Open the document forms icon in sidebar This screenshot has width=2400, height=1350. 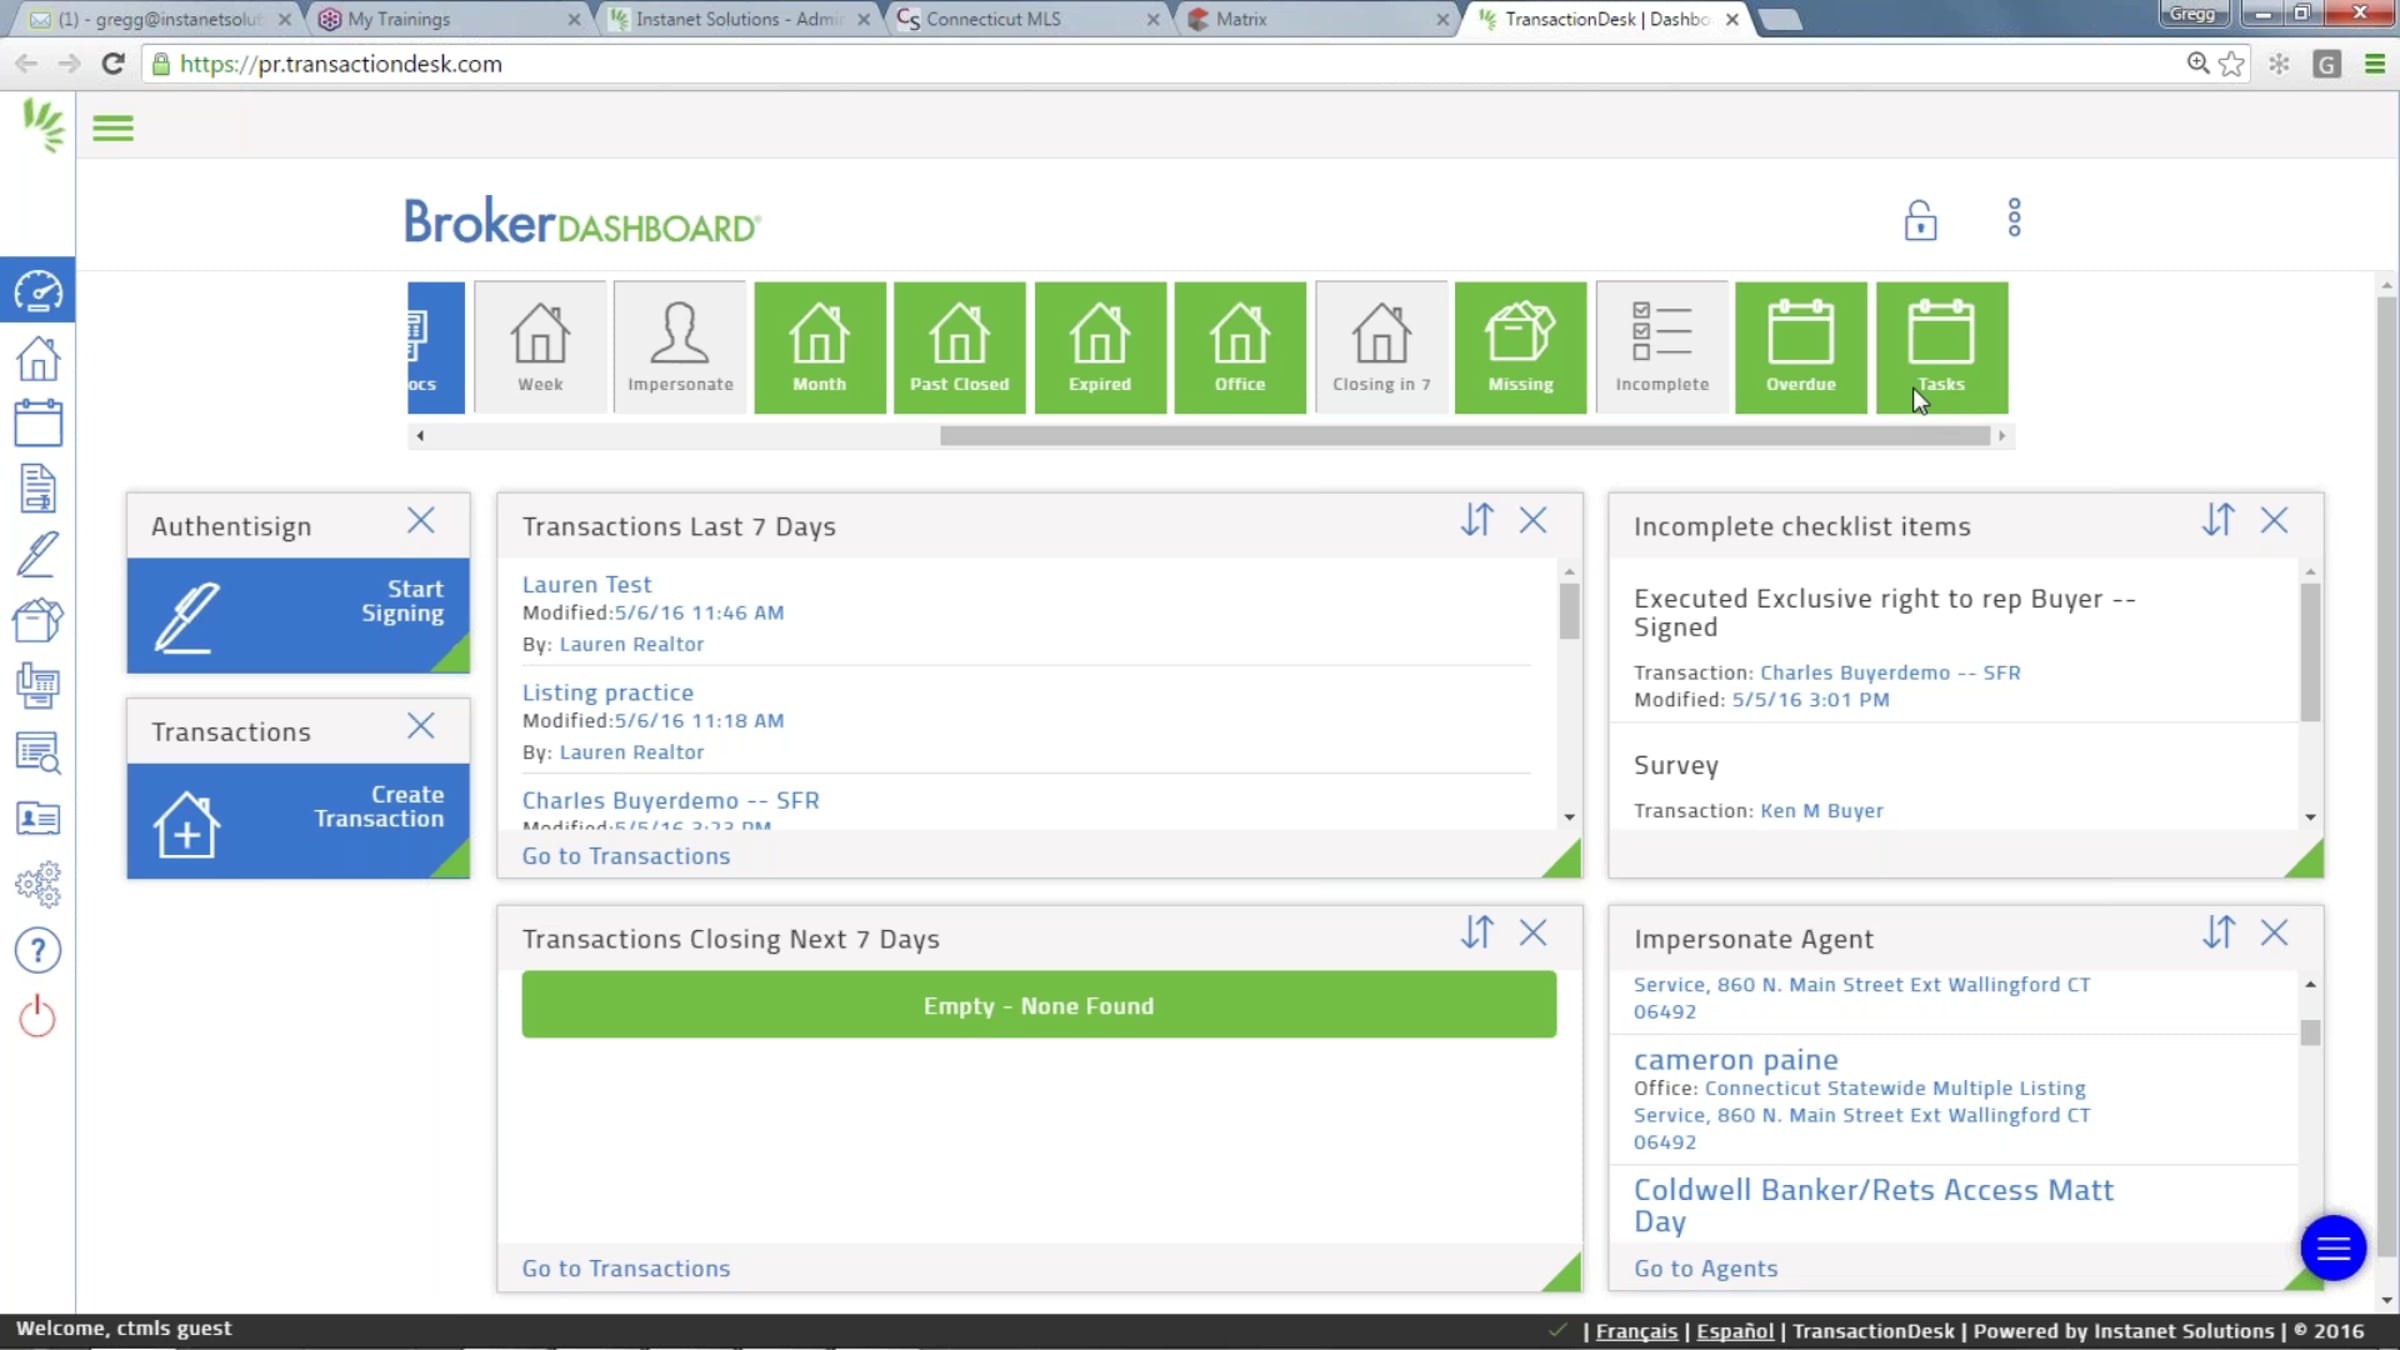[x=38, y=489]
